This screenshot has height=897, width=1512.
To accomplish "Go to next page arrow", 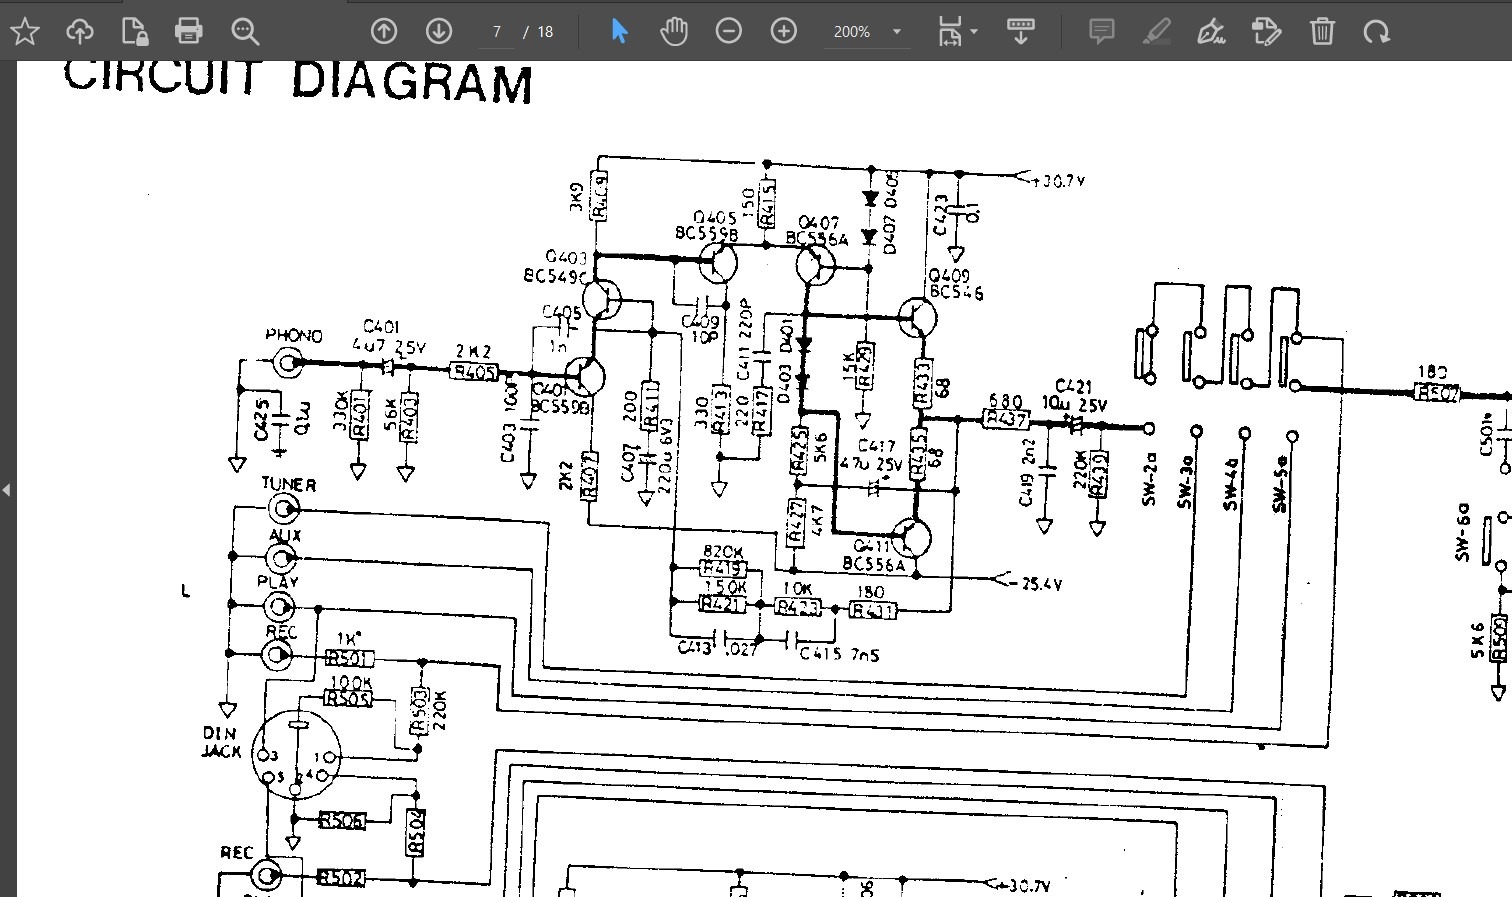I will [439, 32].
